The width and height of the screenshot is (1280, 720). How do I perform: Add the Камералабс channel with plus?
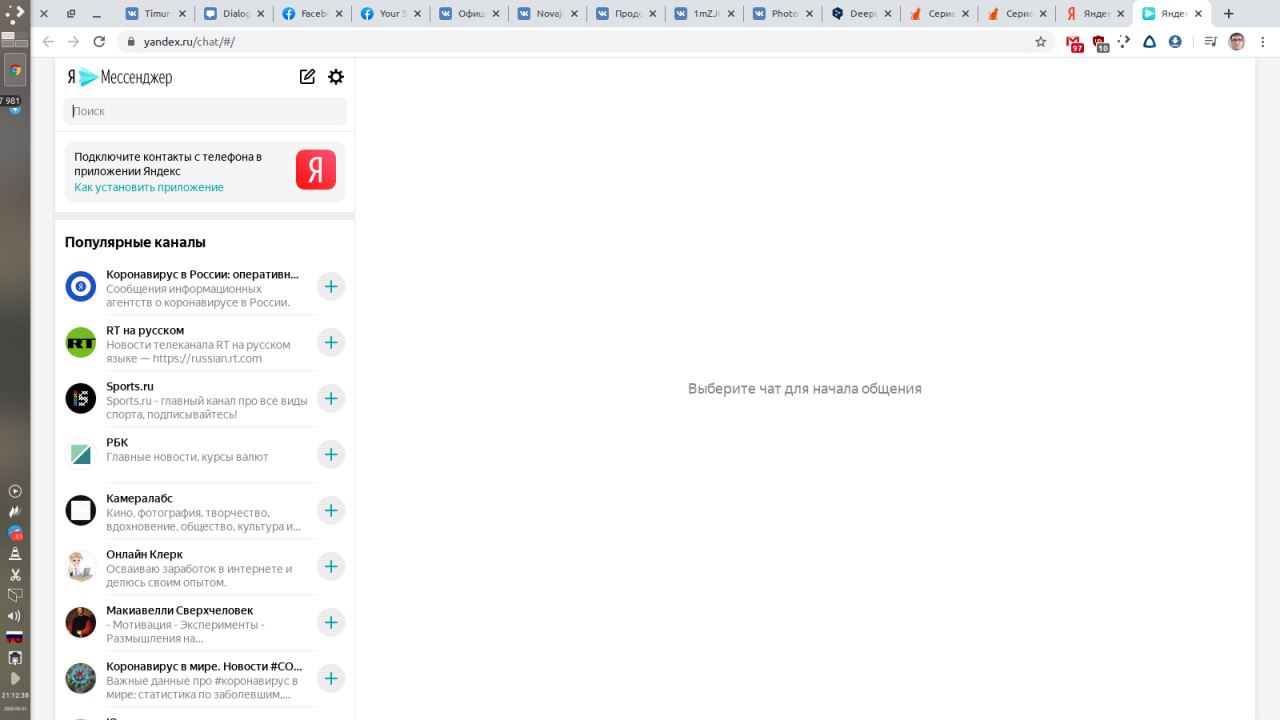coord(331,511)
